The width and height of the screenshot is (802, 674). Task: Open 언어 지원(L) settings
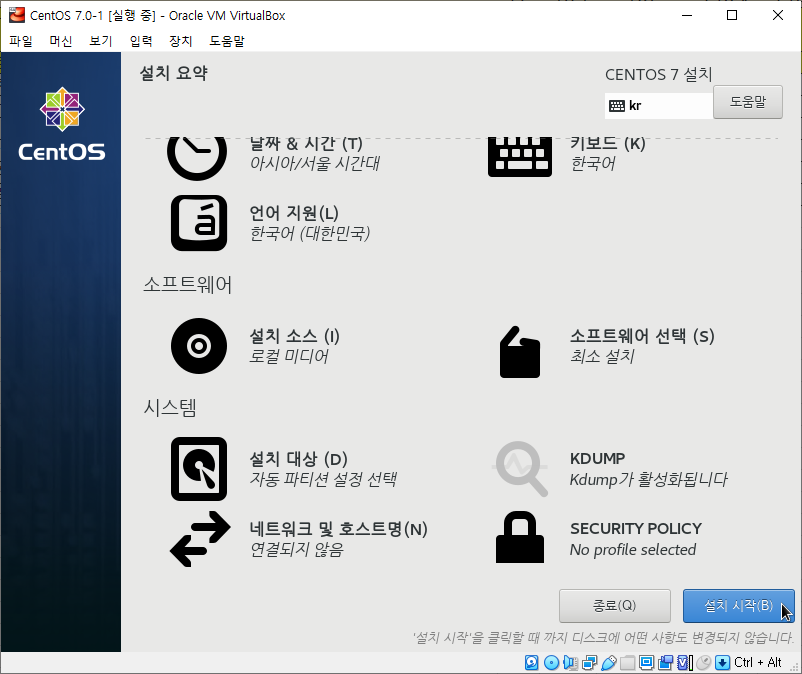click(x=294, y=213)
